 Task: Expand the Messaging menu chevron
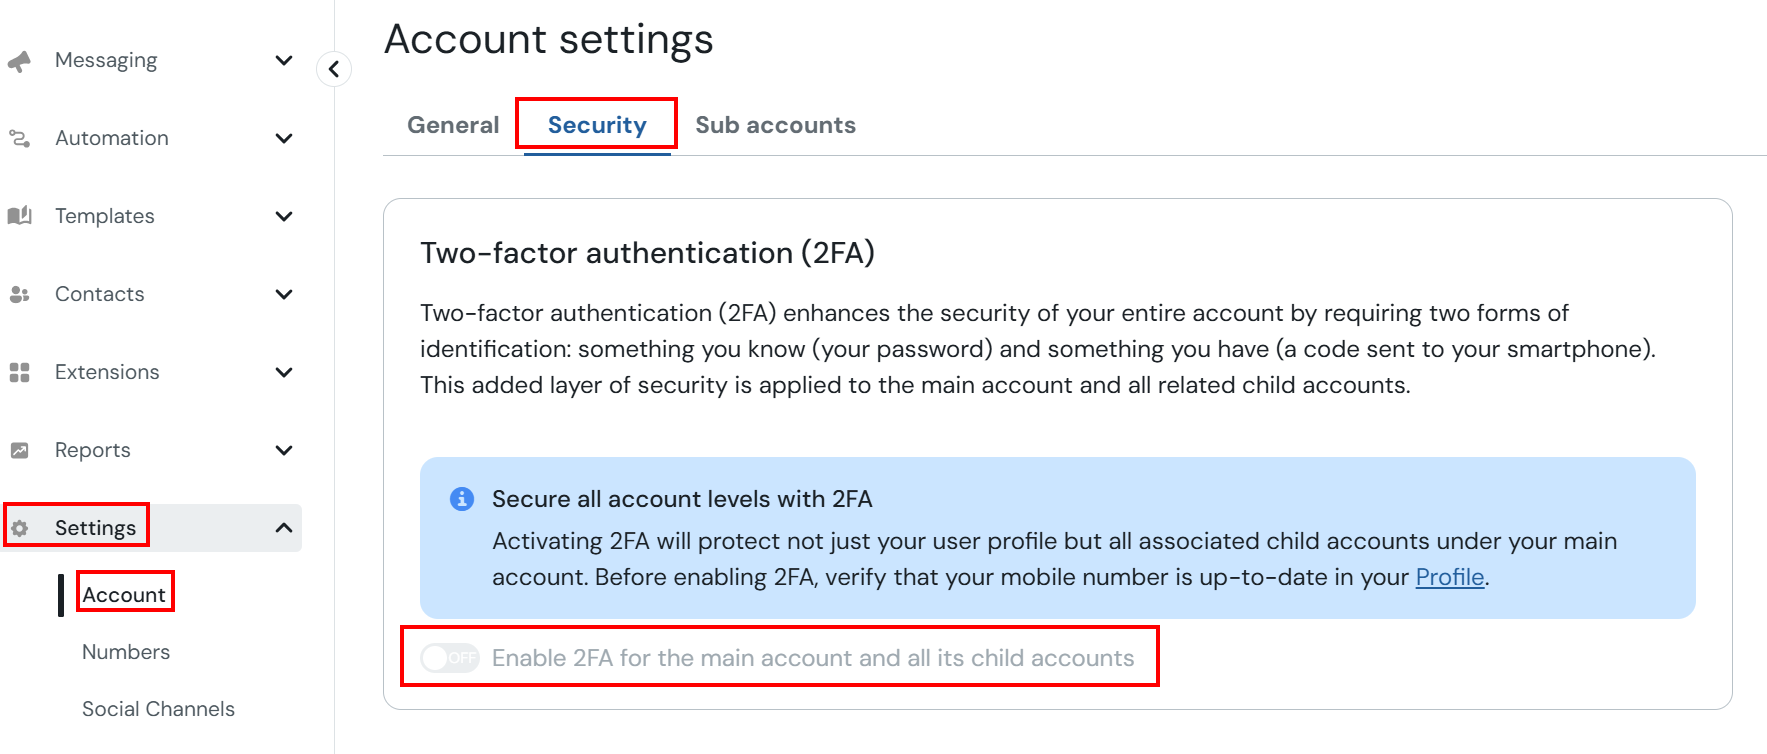284,61
